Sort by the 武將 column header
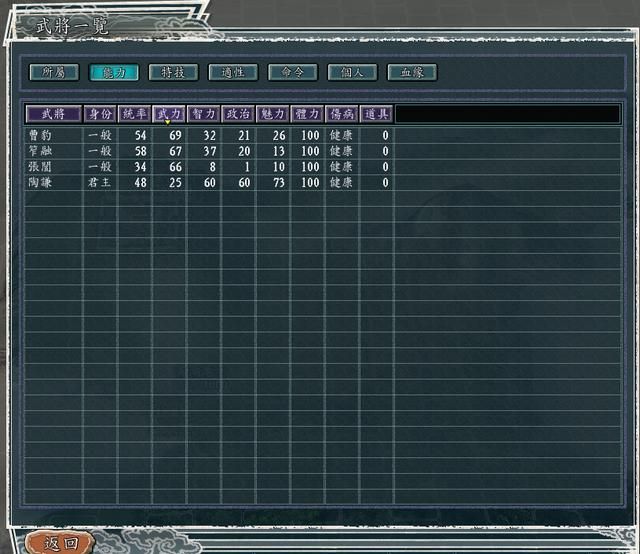 point(53,114)
